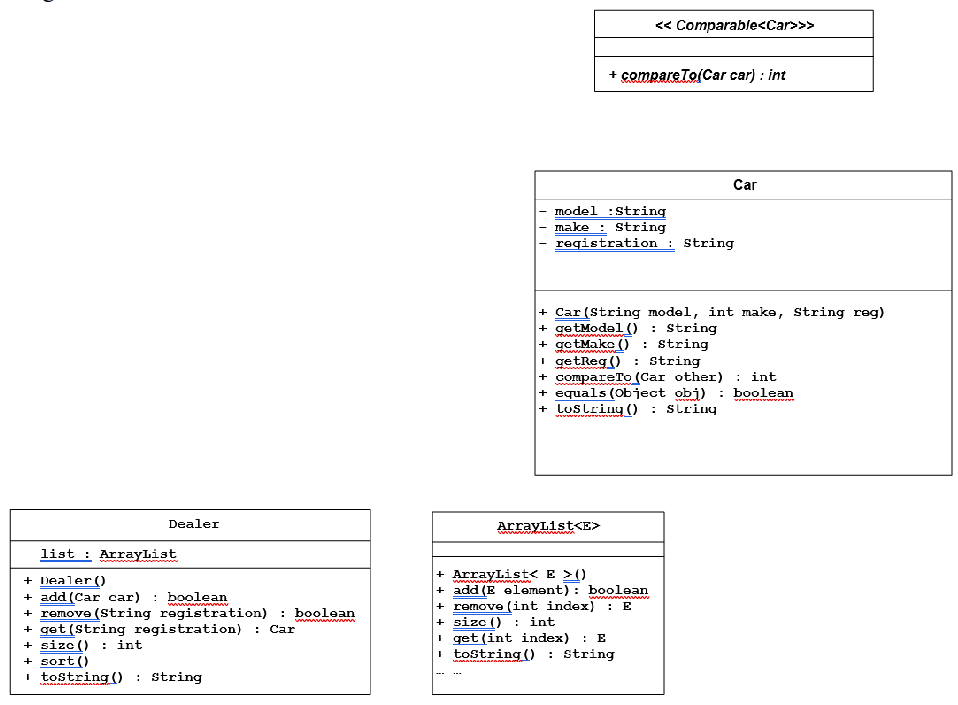Click the compareTo(Car car) : int method in Comparable
958x705 pixels.
pos(697,75)
